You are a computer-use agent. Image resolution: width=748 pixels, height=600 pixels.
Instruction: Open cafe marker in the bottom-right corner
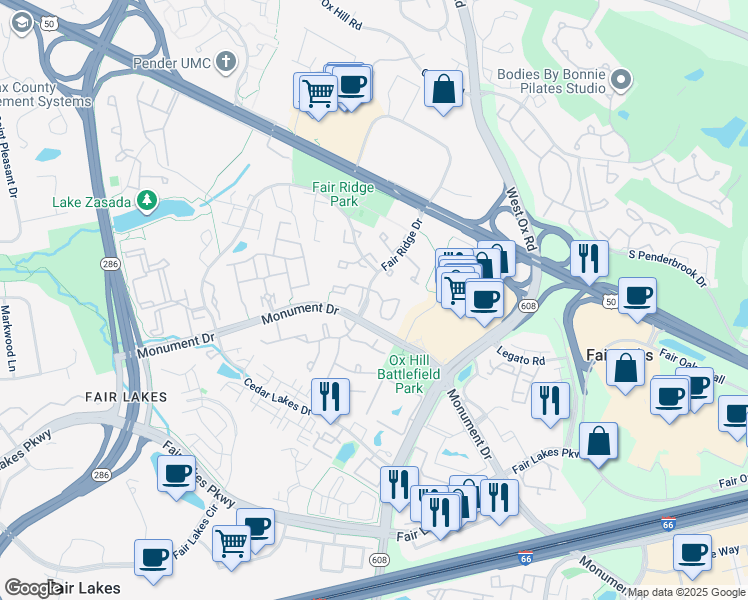pyautogui.click(x=691, y=551)
